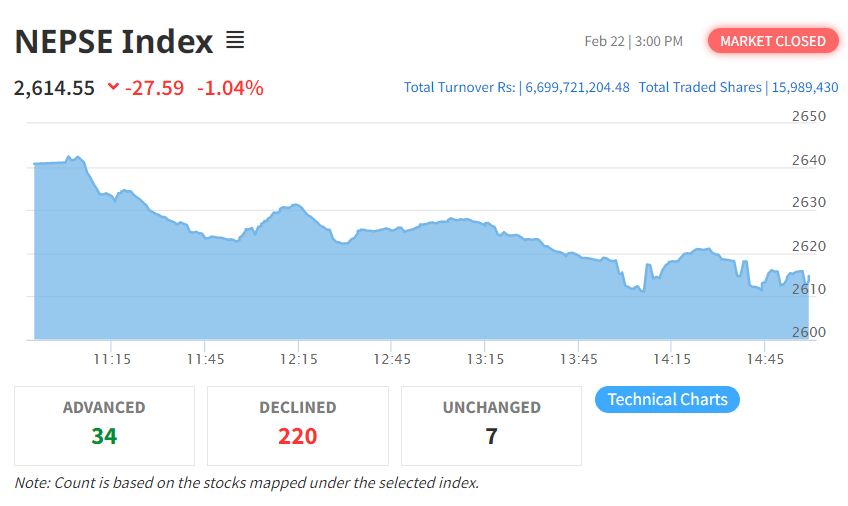
Task: Click the 11:15 time axis label
Action: pos(112,358)
